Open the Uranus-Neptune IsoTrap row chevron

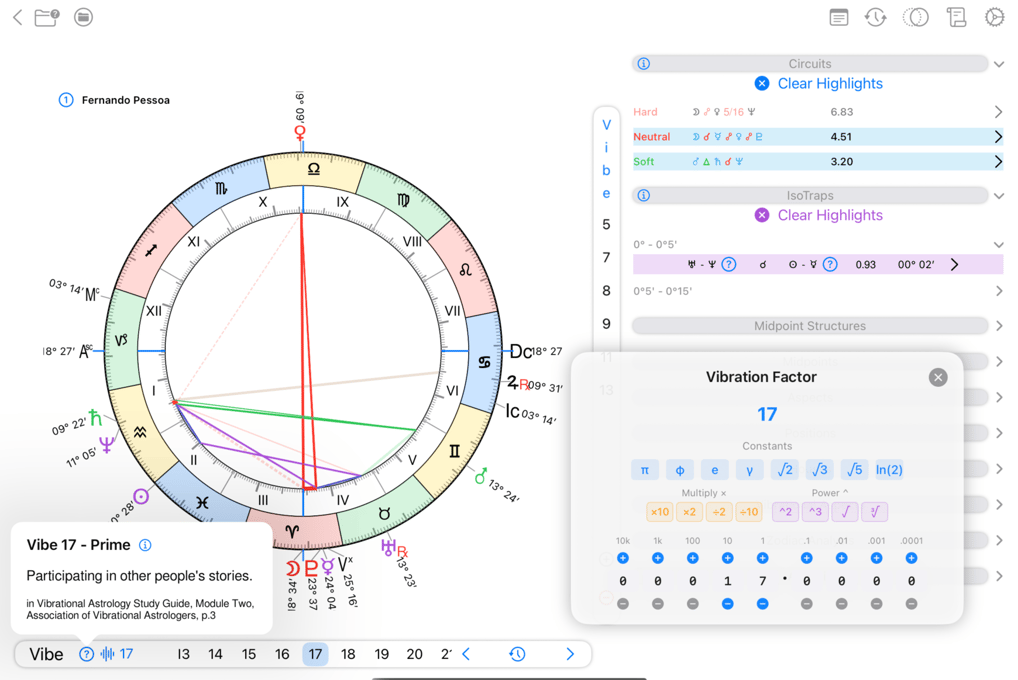[x=954, y=264]
